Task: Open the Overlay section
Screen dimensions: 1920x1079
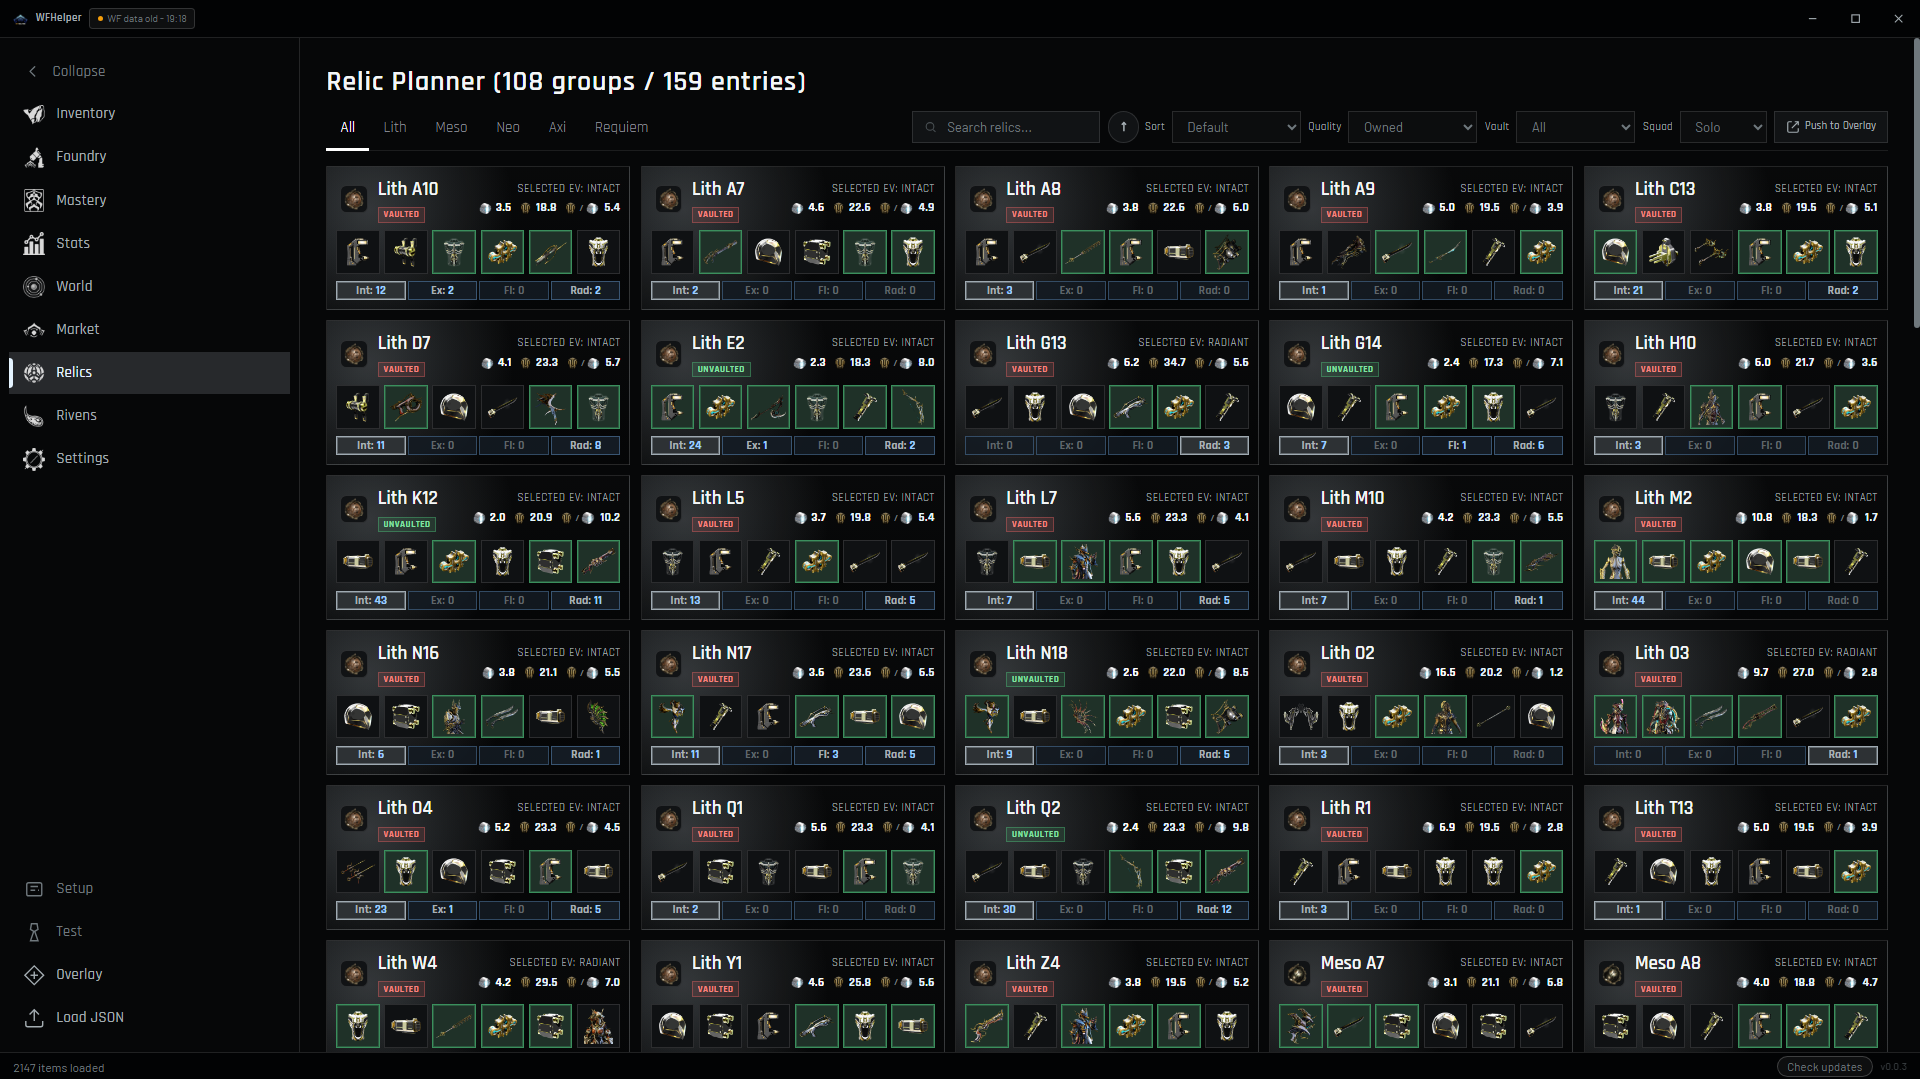Action: point(149,974)
